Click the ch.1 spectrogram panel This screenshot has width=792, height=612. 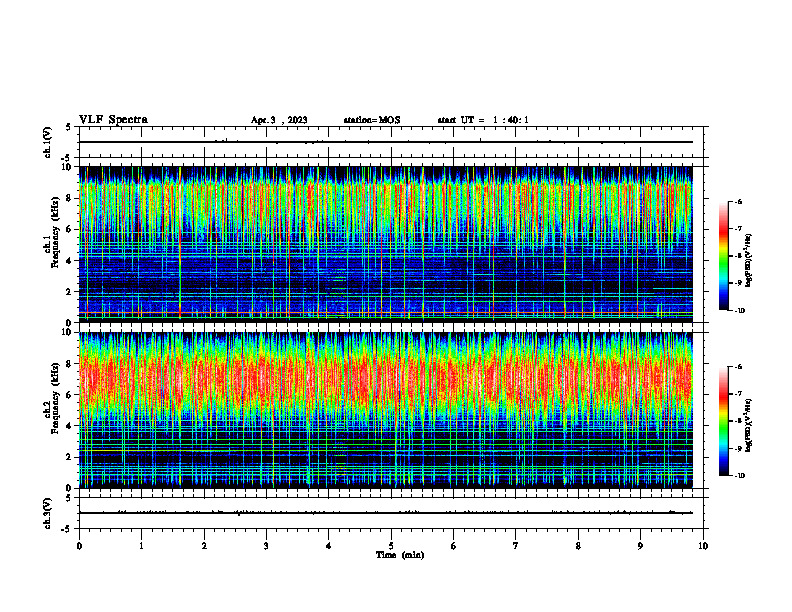[386, 244]
